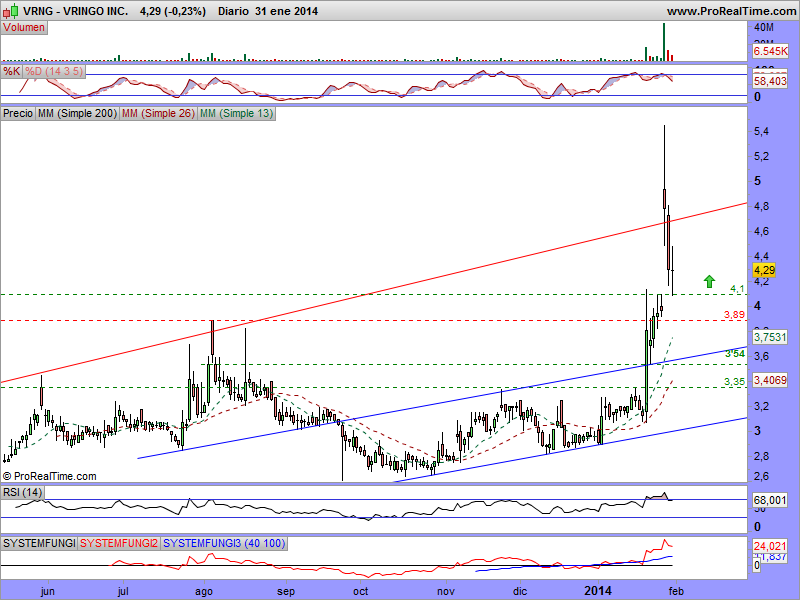Screen dimensions: 800x600
Task: Click the 68,001 RSI value label
Action: [x=770, y=501]
